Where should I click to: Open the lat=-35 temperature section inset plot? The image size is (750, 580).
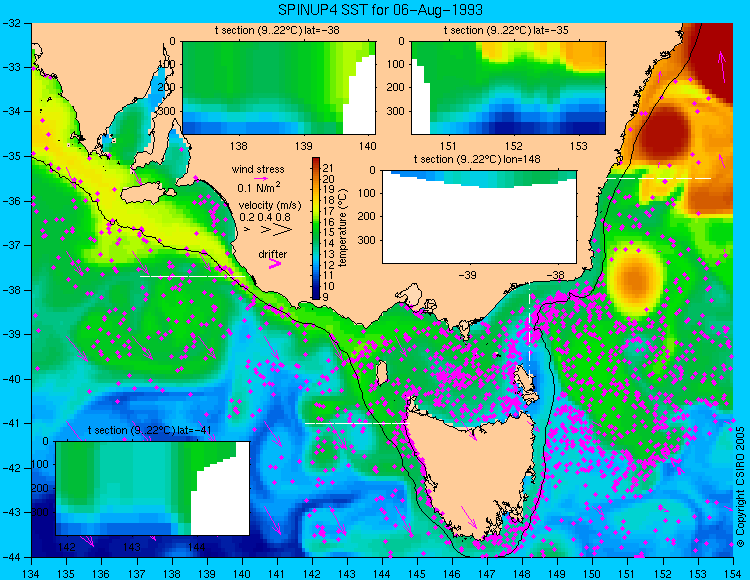click(508, 88)
